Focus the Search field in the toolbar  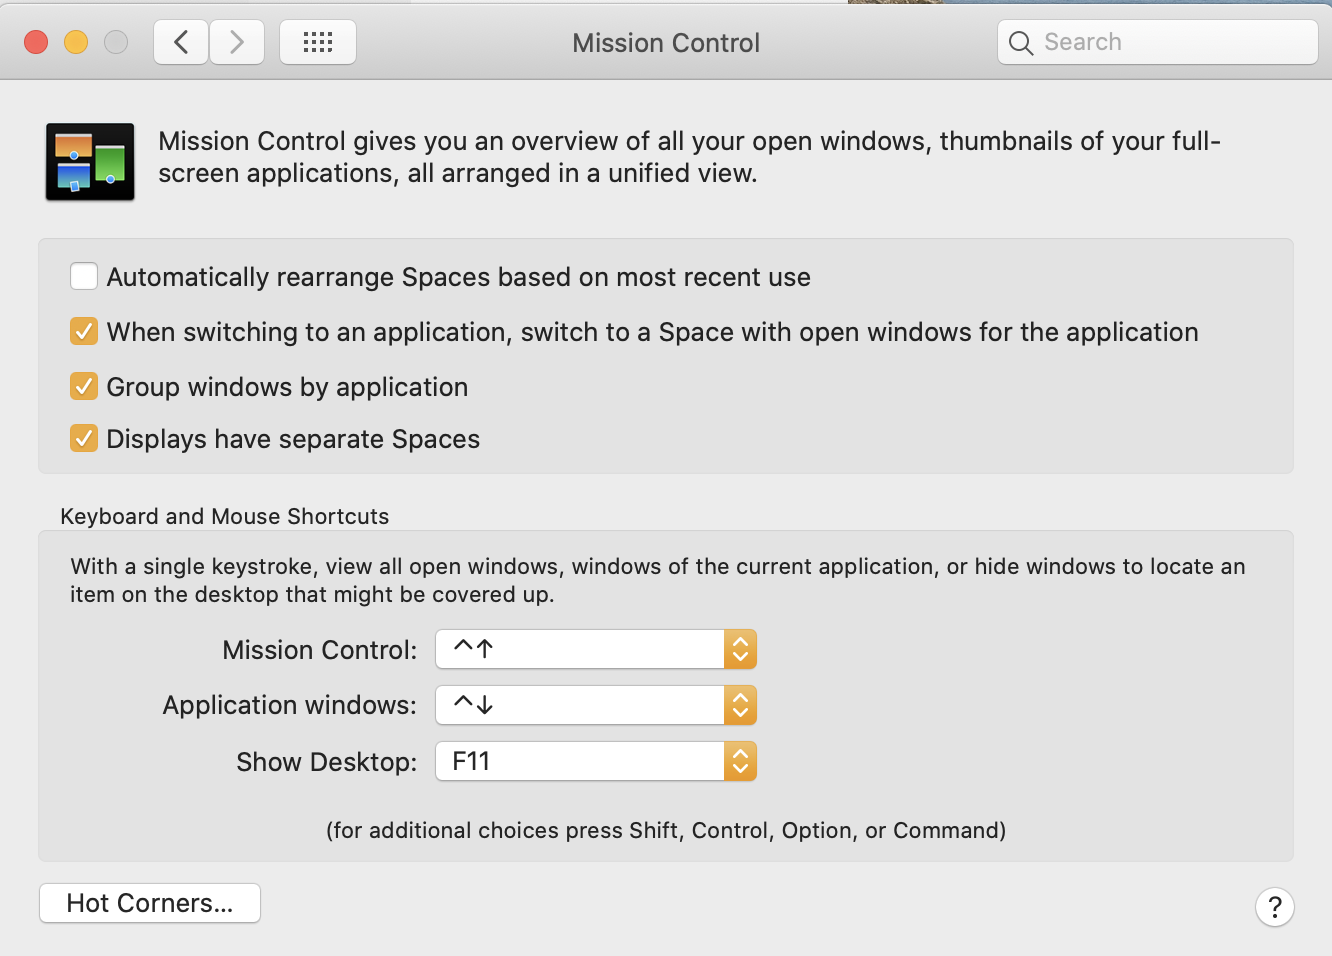tap(1157, 42)
